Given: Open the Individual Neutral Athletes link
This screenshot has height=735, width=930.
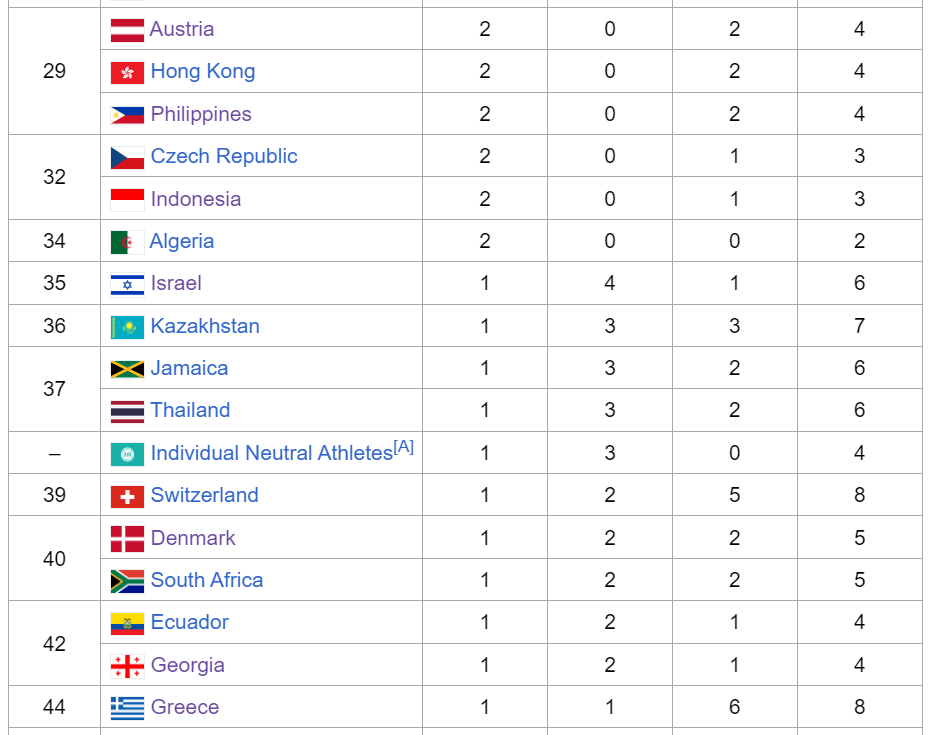Looking at the screenshot, I should 272,453.
